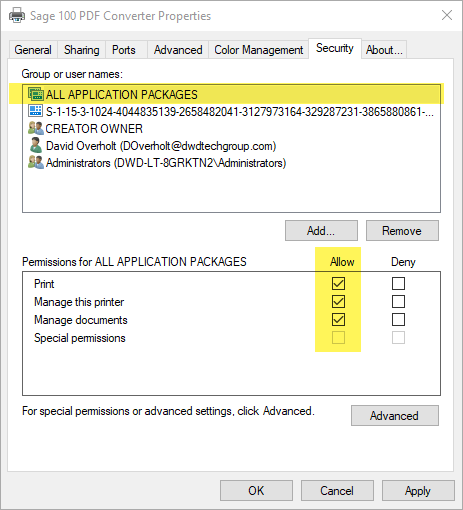Check Deny for Manage this printer

click(x=398, y=302)
